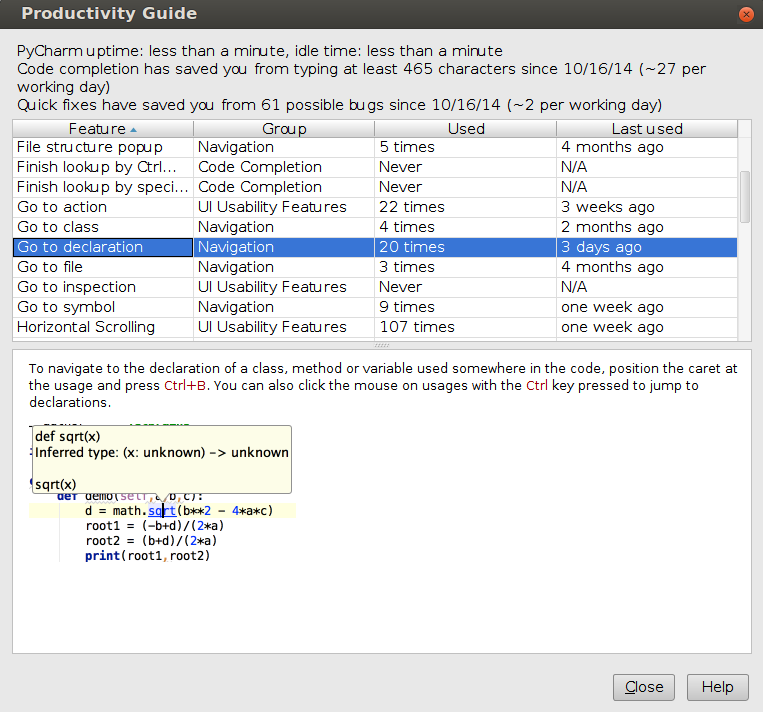Click the red 'Ctrl+B' shortcut text
Image resolution: width=763 pixels, height=712 pixels.
point(185,385)
